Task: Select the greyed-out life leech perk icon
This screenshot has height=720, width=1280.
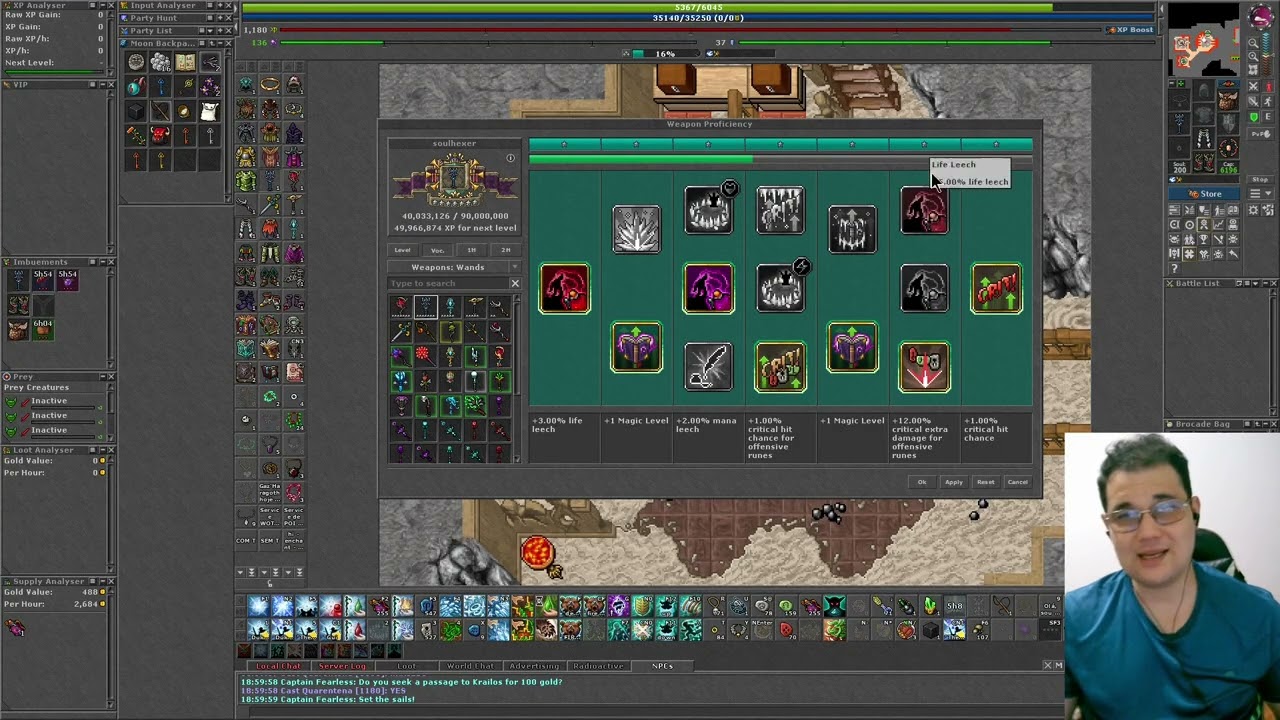Action: (924, 289)
